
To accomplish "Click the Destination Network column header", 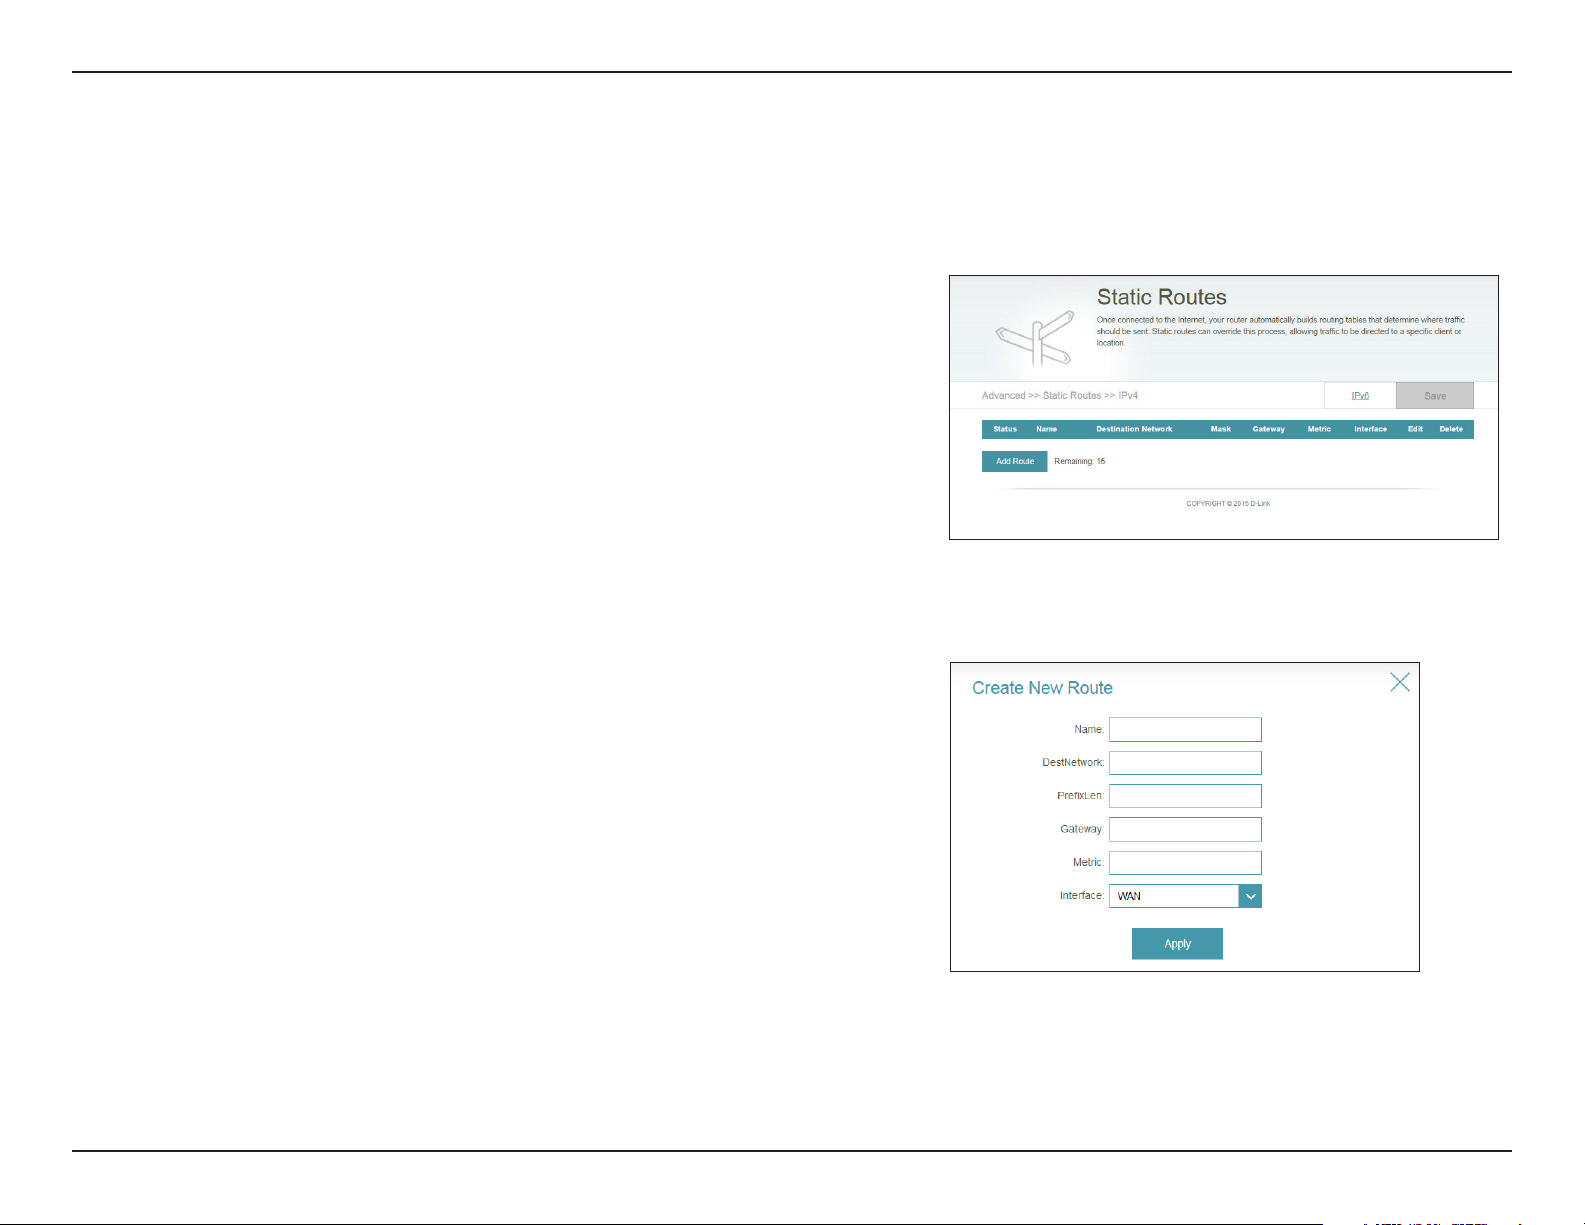I will click(x=1134, y=429).
